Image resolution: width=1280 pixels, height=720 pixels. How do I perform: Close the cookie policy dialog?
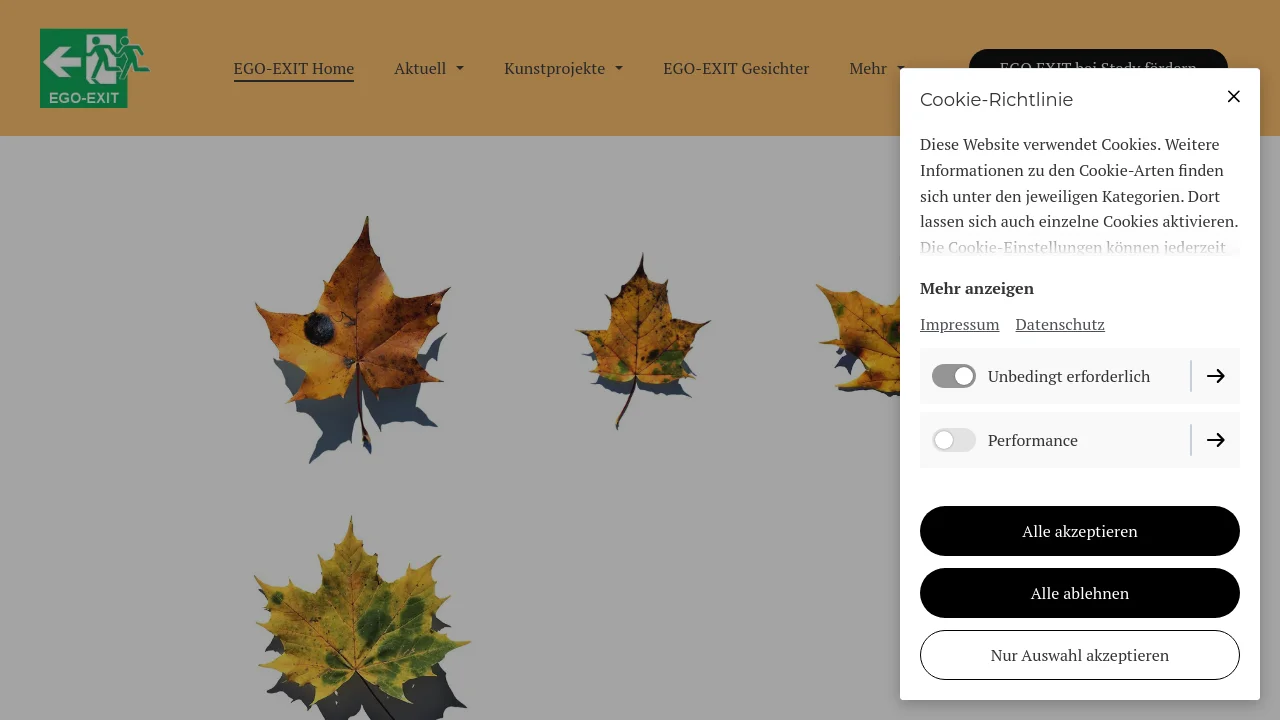click(x=1233, y=96)
